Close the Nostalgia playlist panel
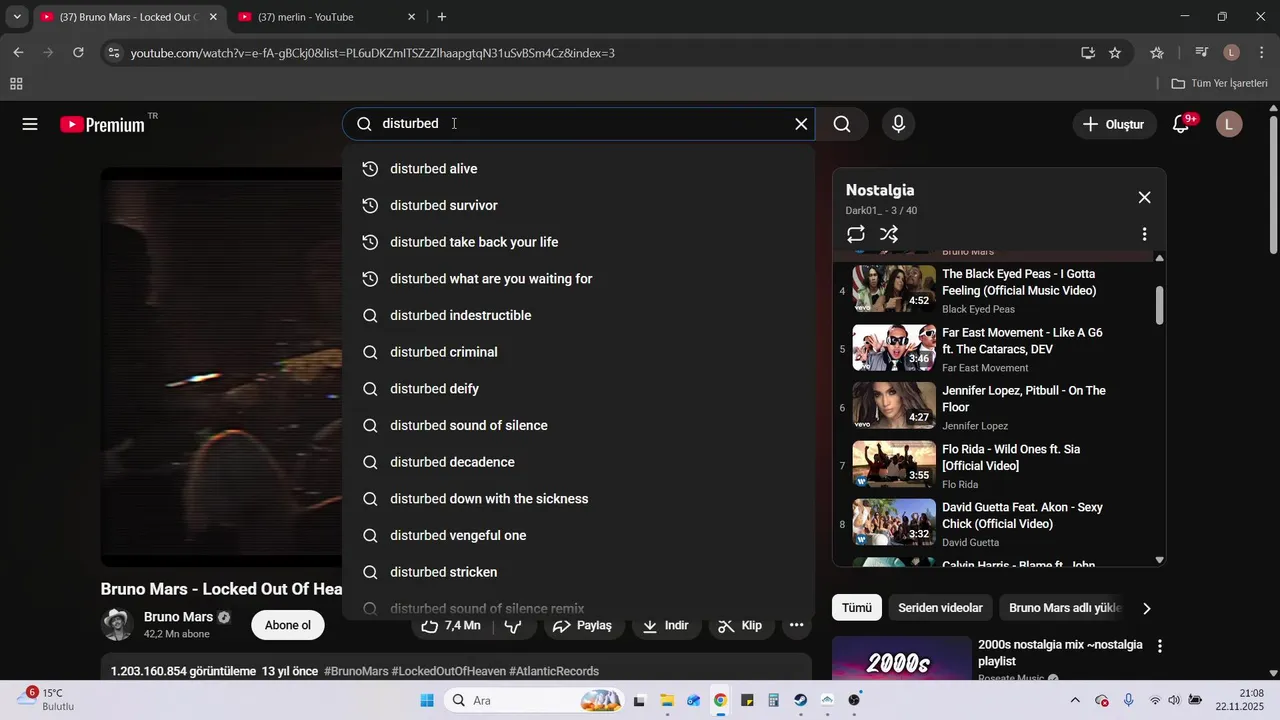1280x720 pixels. (x=1144, y=197)
